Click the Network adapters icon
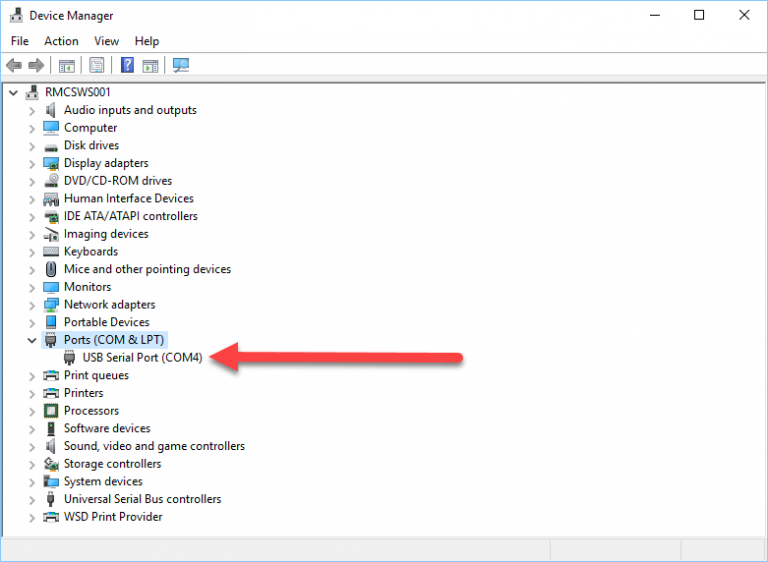This screenshot has height=562, width=768. tap(51, 305)
